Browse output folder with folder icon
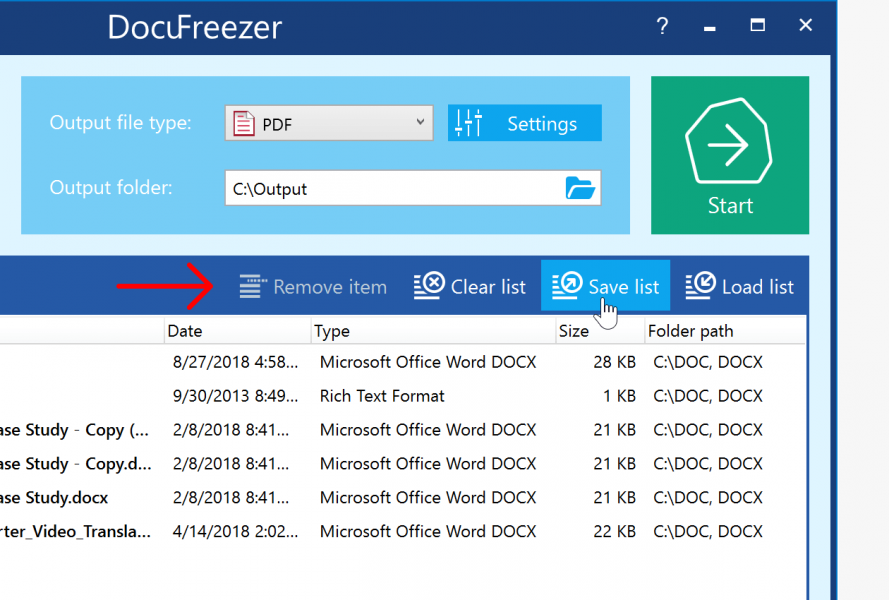The image size is (889, 600). click(580, 188)
